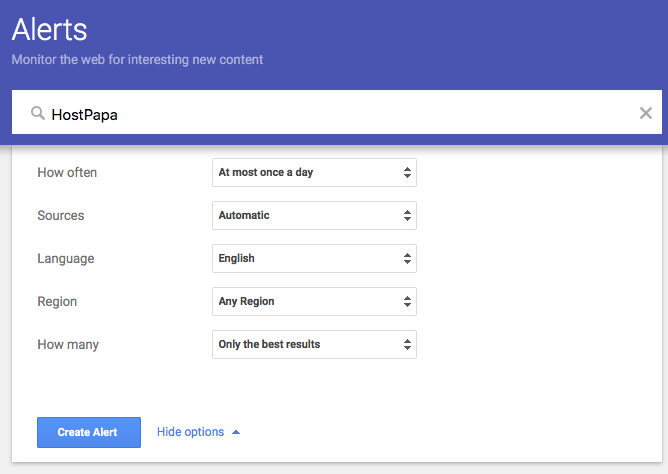Click the 'Region' label
This screenshot has height=474, width=668.
pos(57,302)
